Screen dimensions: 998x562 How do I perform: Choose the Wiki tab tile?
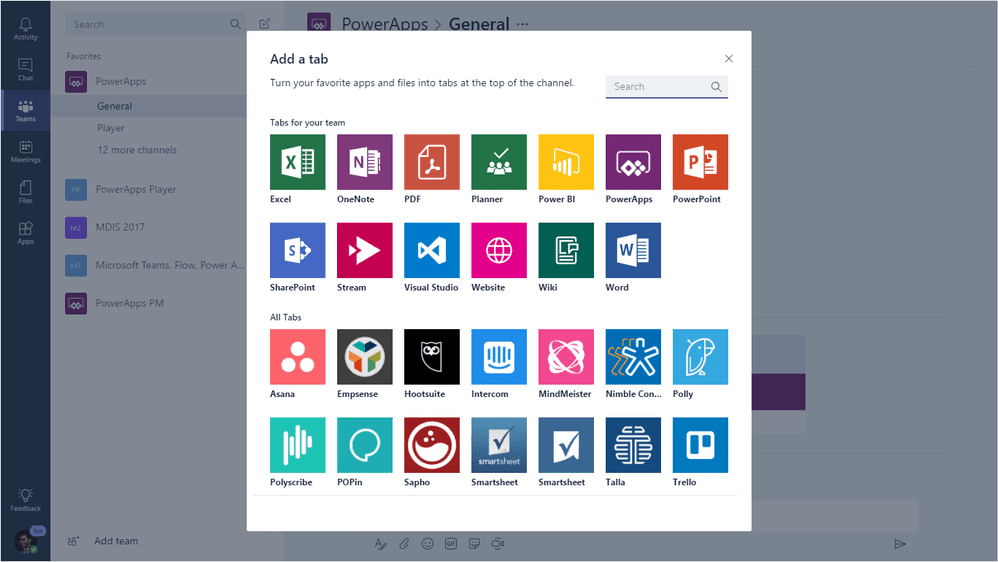(566, 250)
